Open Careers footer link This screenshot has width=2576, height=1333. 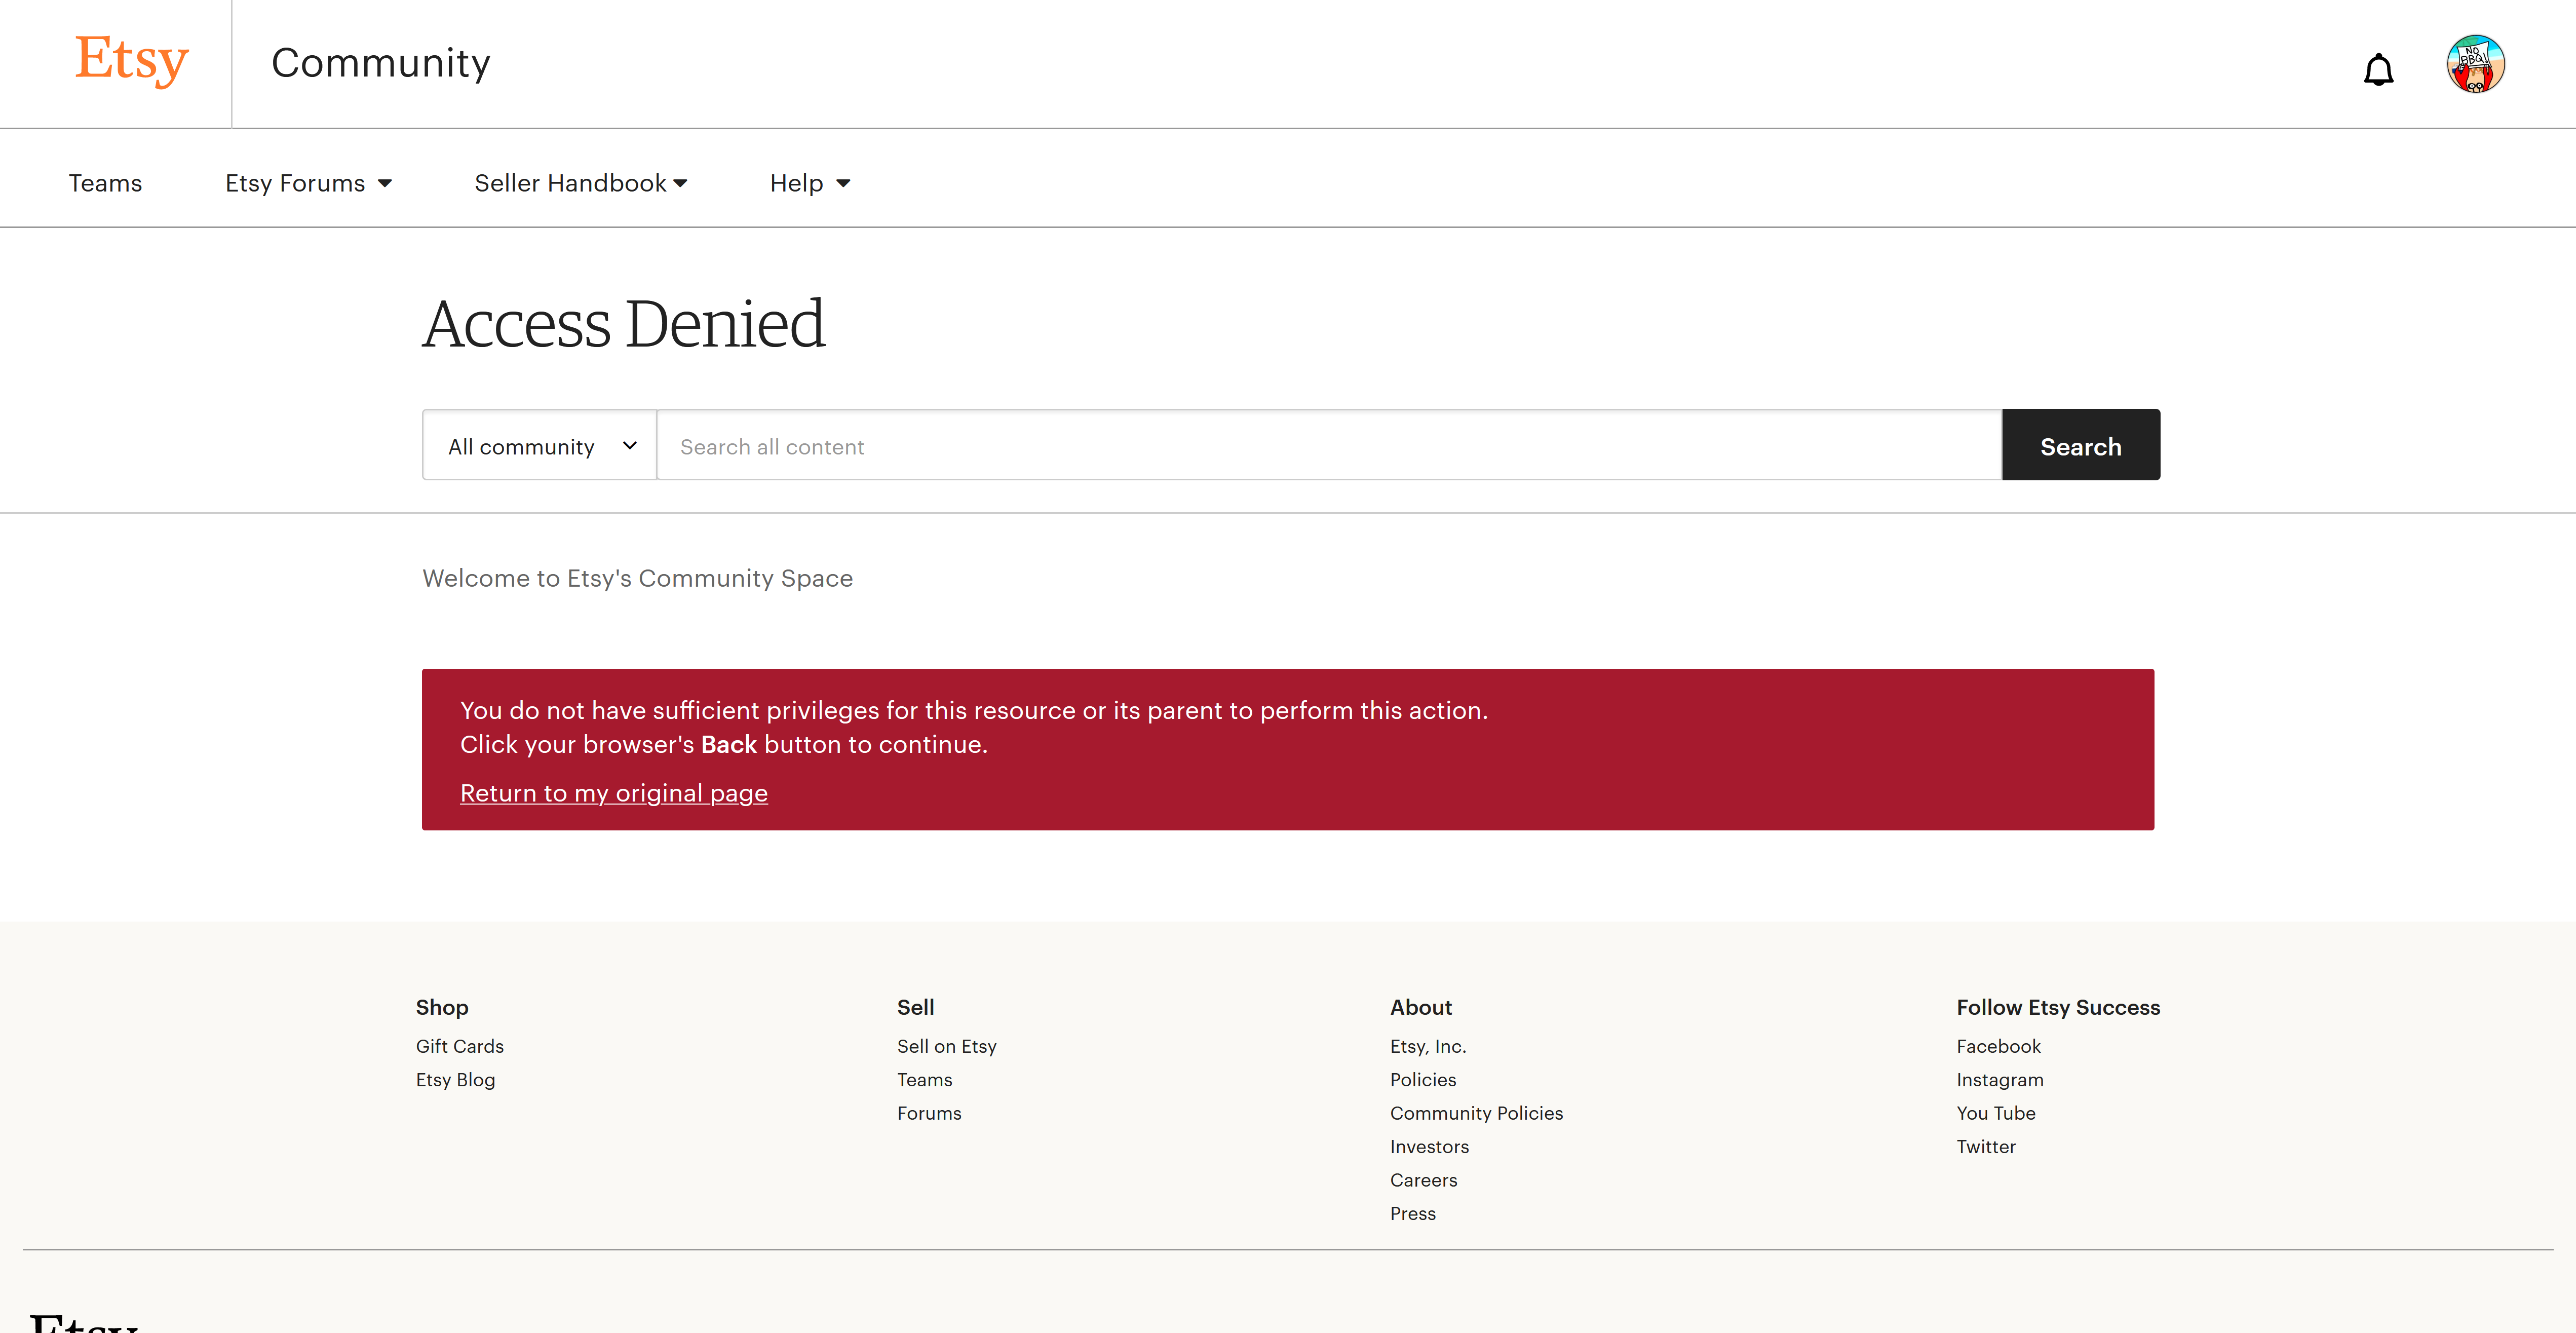tap(1423, 1180)
